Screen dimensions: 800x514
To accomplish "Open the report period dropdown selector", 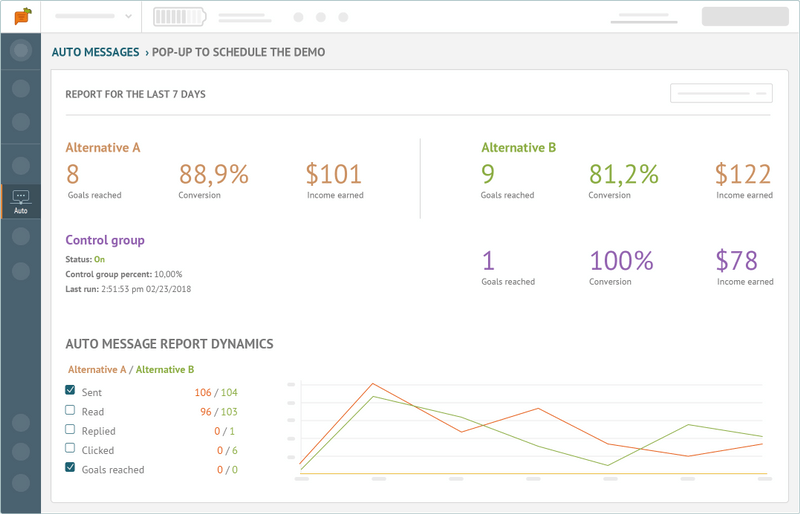I will click(721, 94).
